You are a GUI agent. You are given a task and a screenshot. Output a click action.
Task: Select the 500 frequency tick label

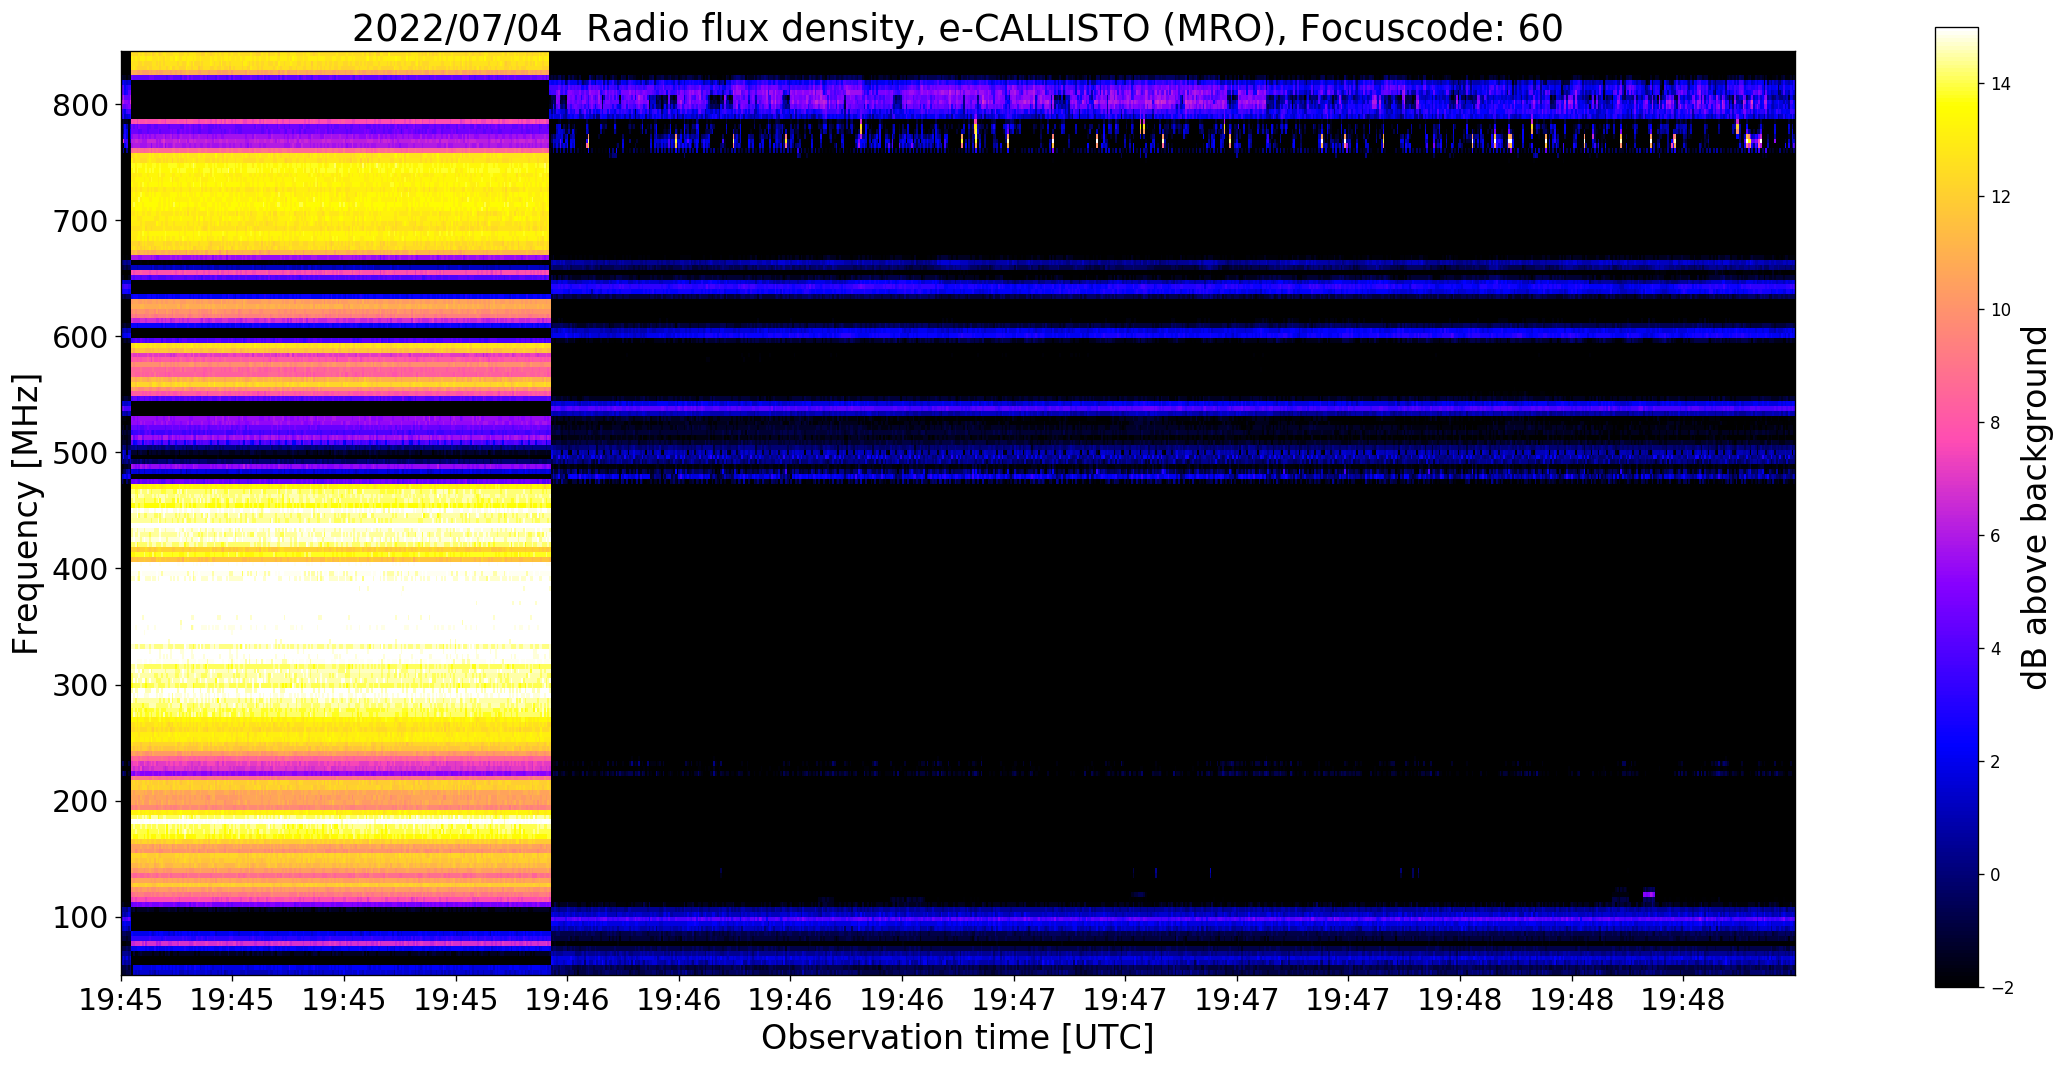79,453
